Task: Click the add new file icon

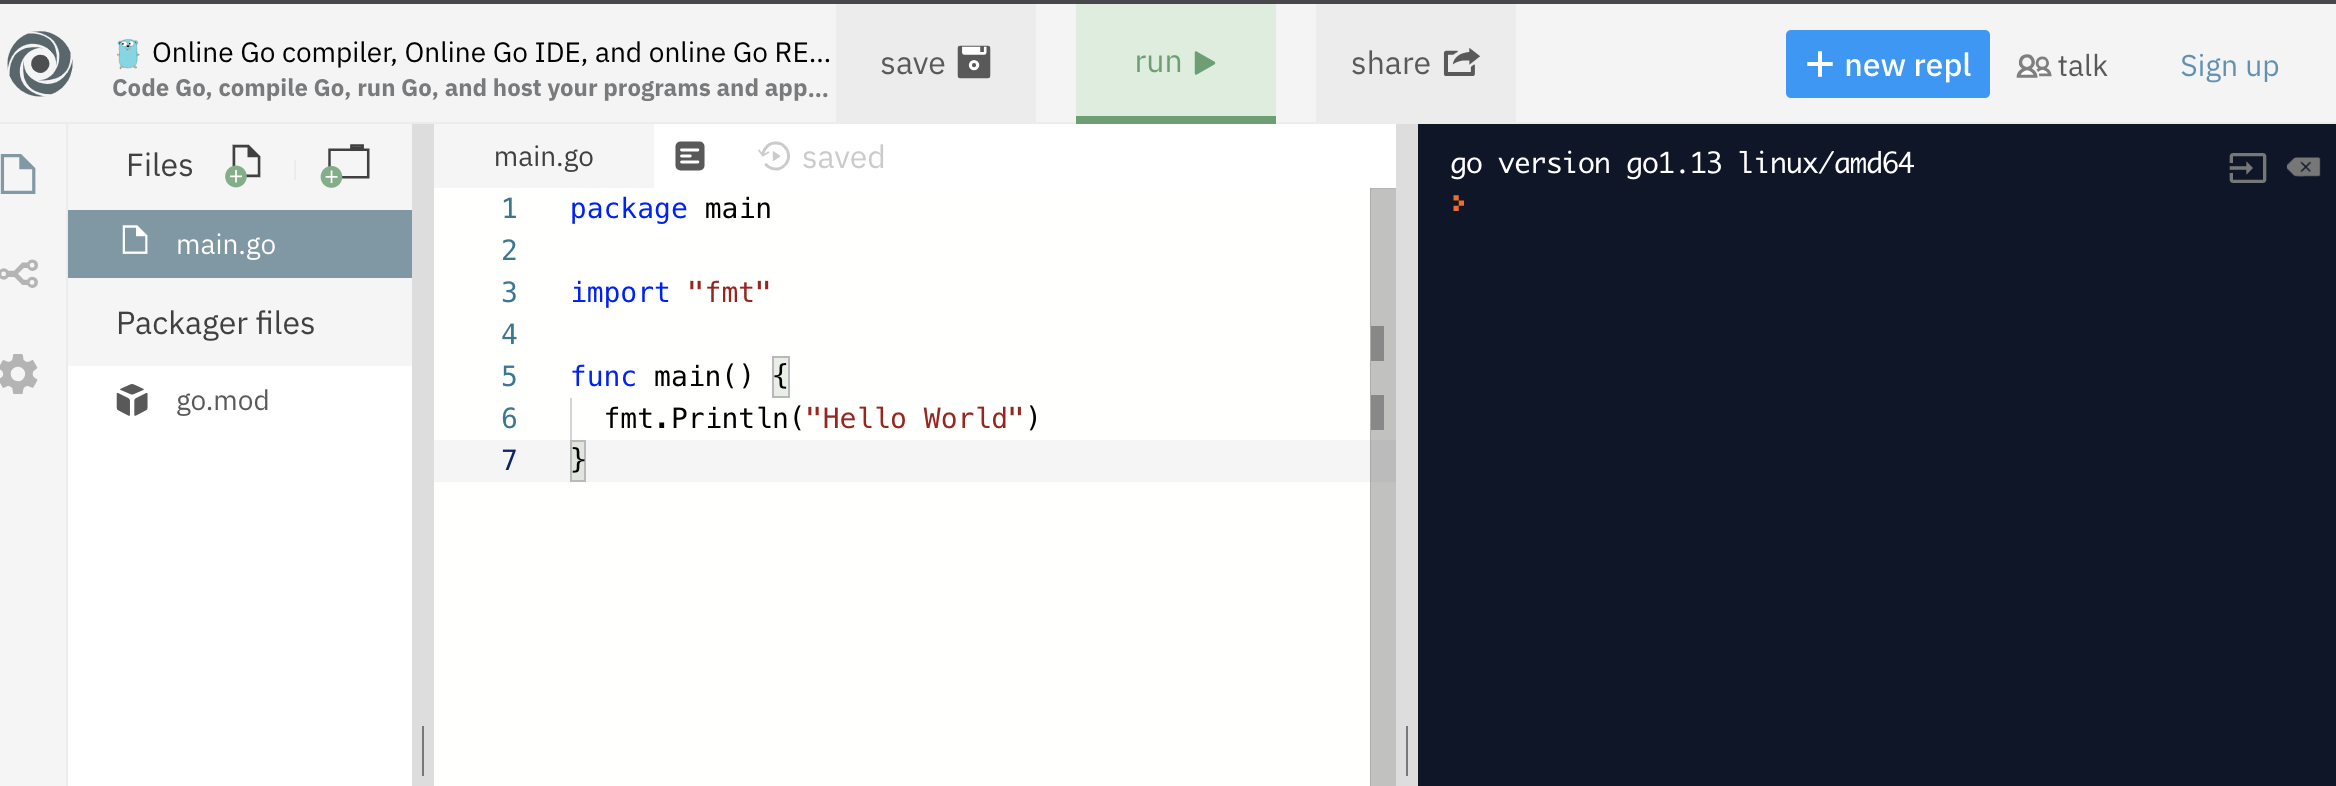Action: [x=243, y=165]
